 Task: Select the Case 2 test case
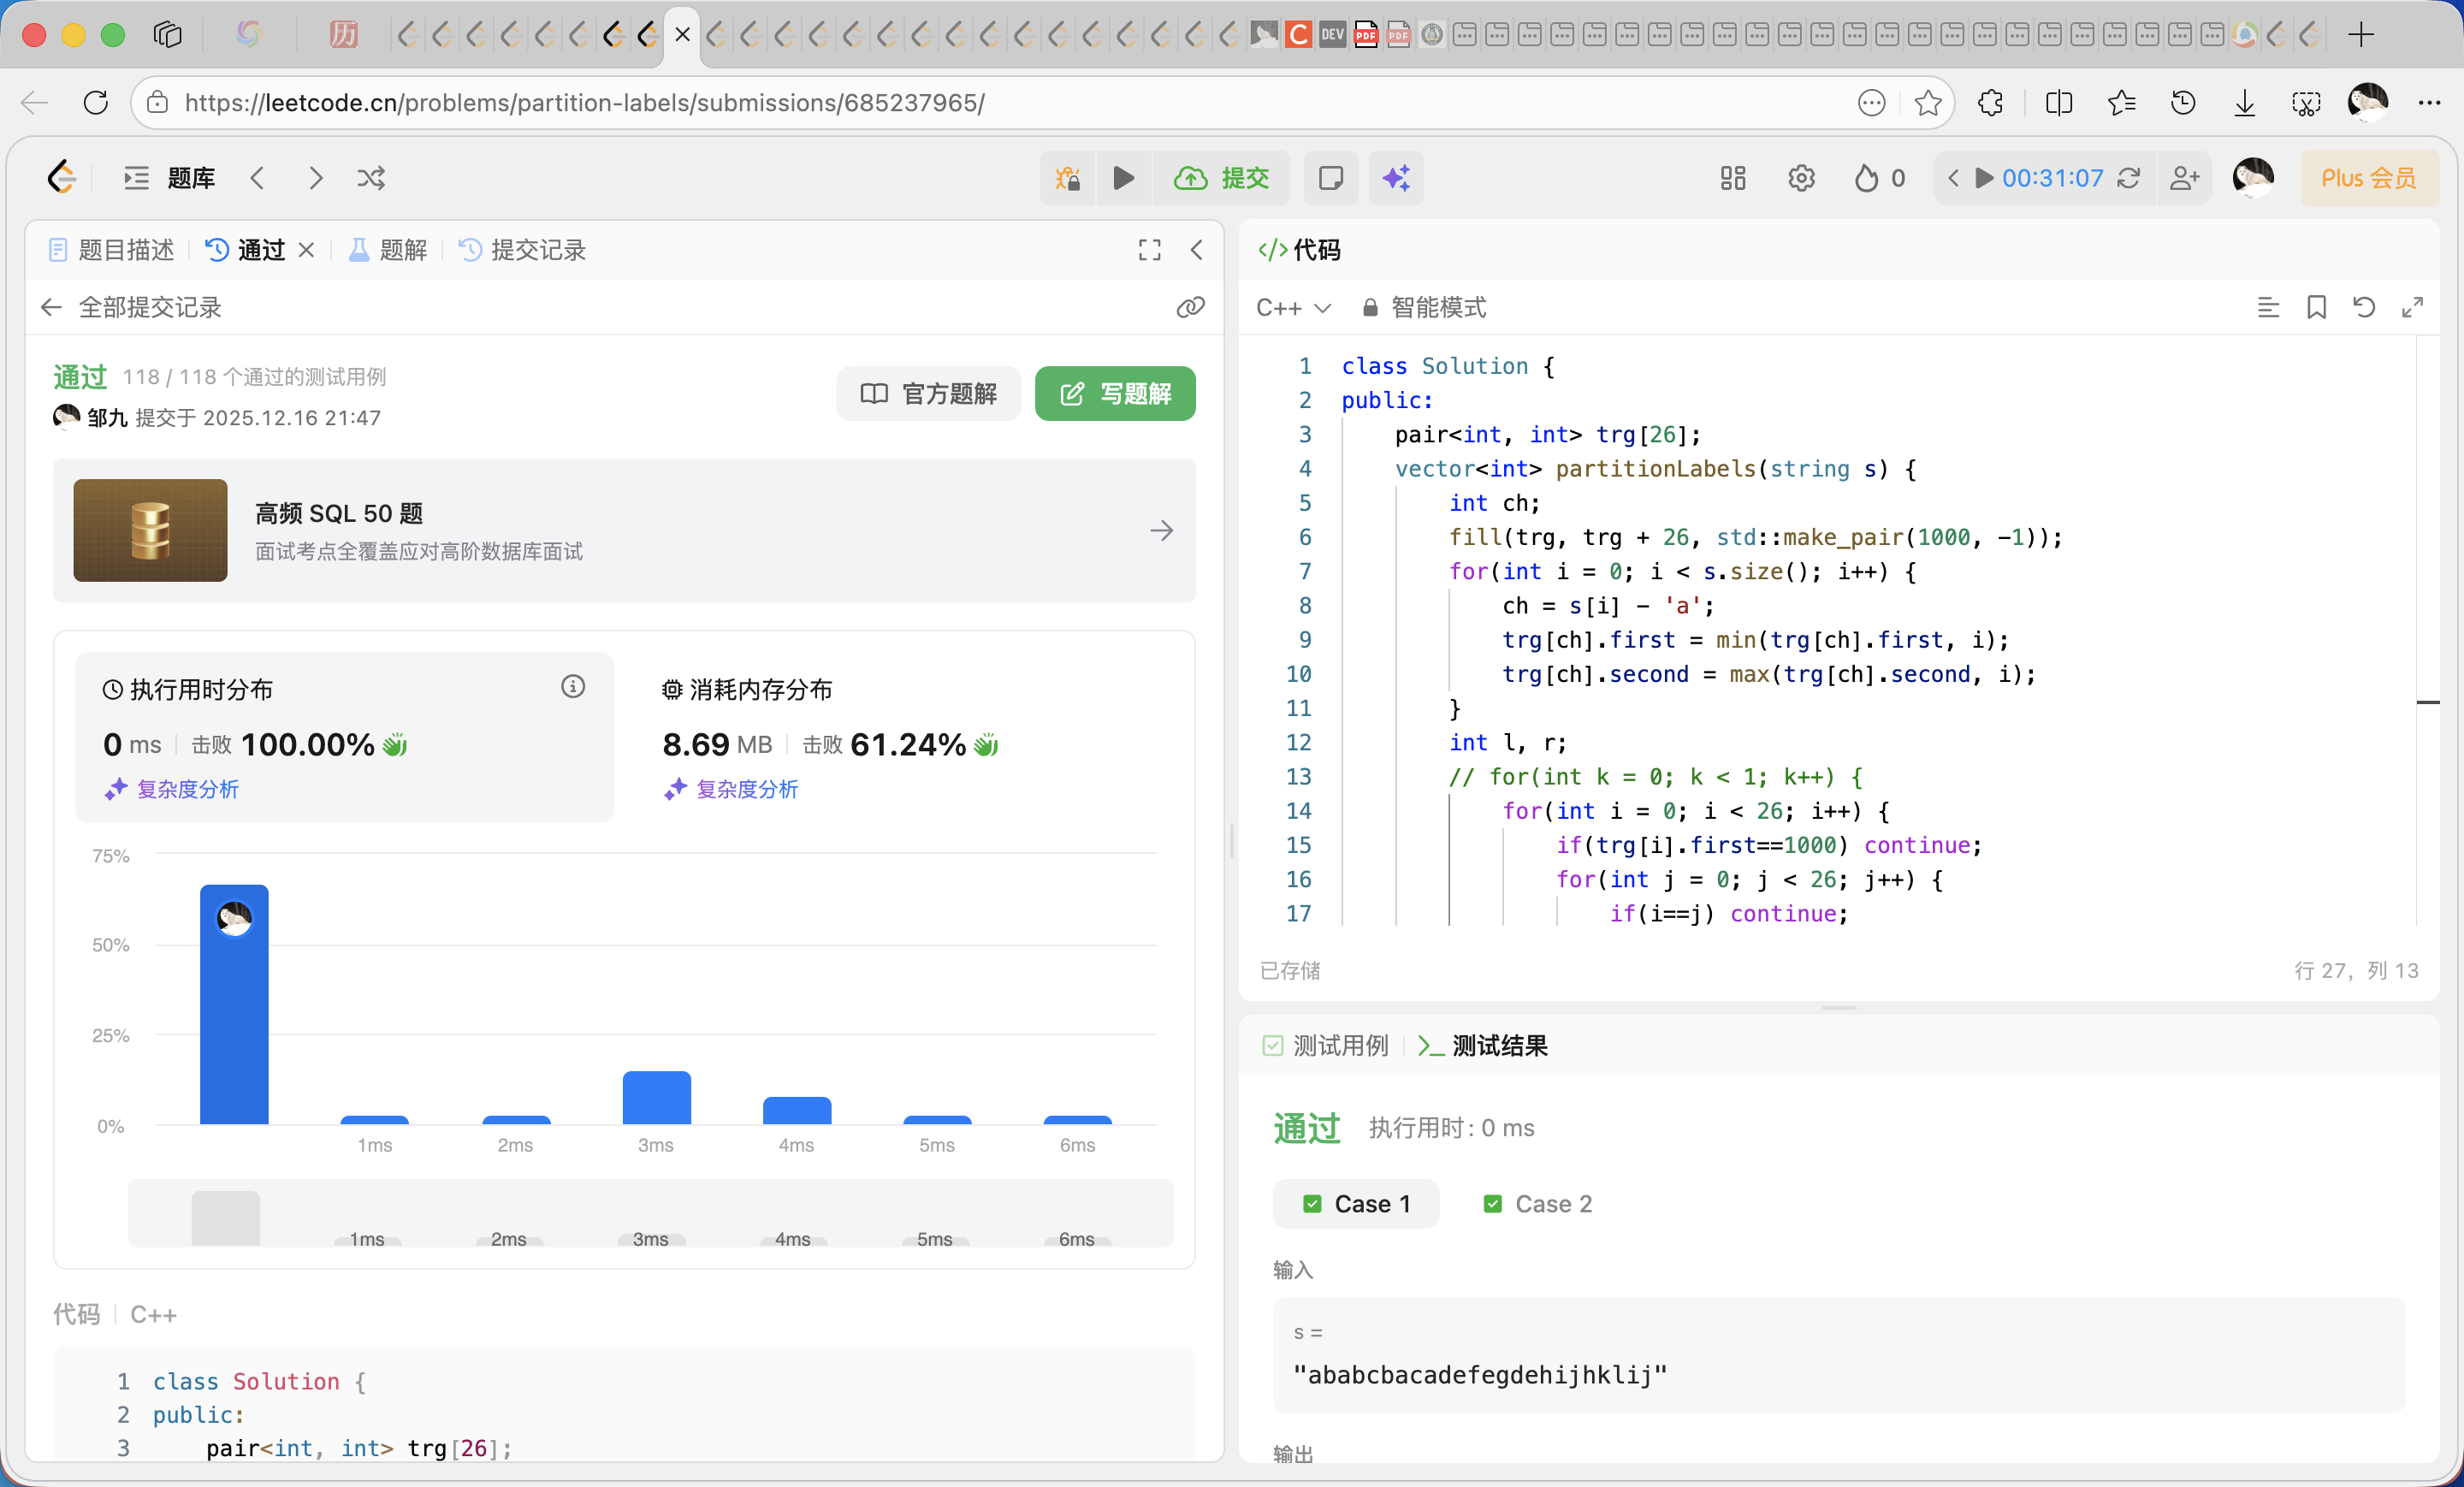pyautogui.click(x=1538, y=1204)
